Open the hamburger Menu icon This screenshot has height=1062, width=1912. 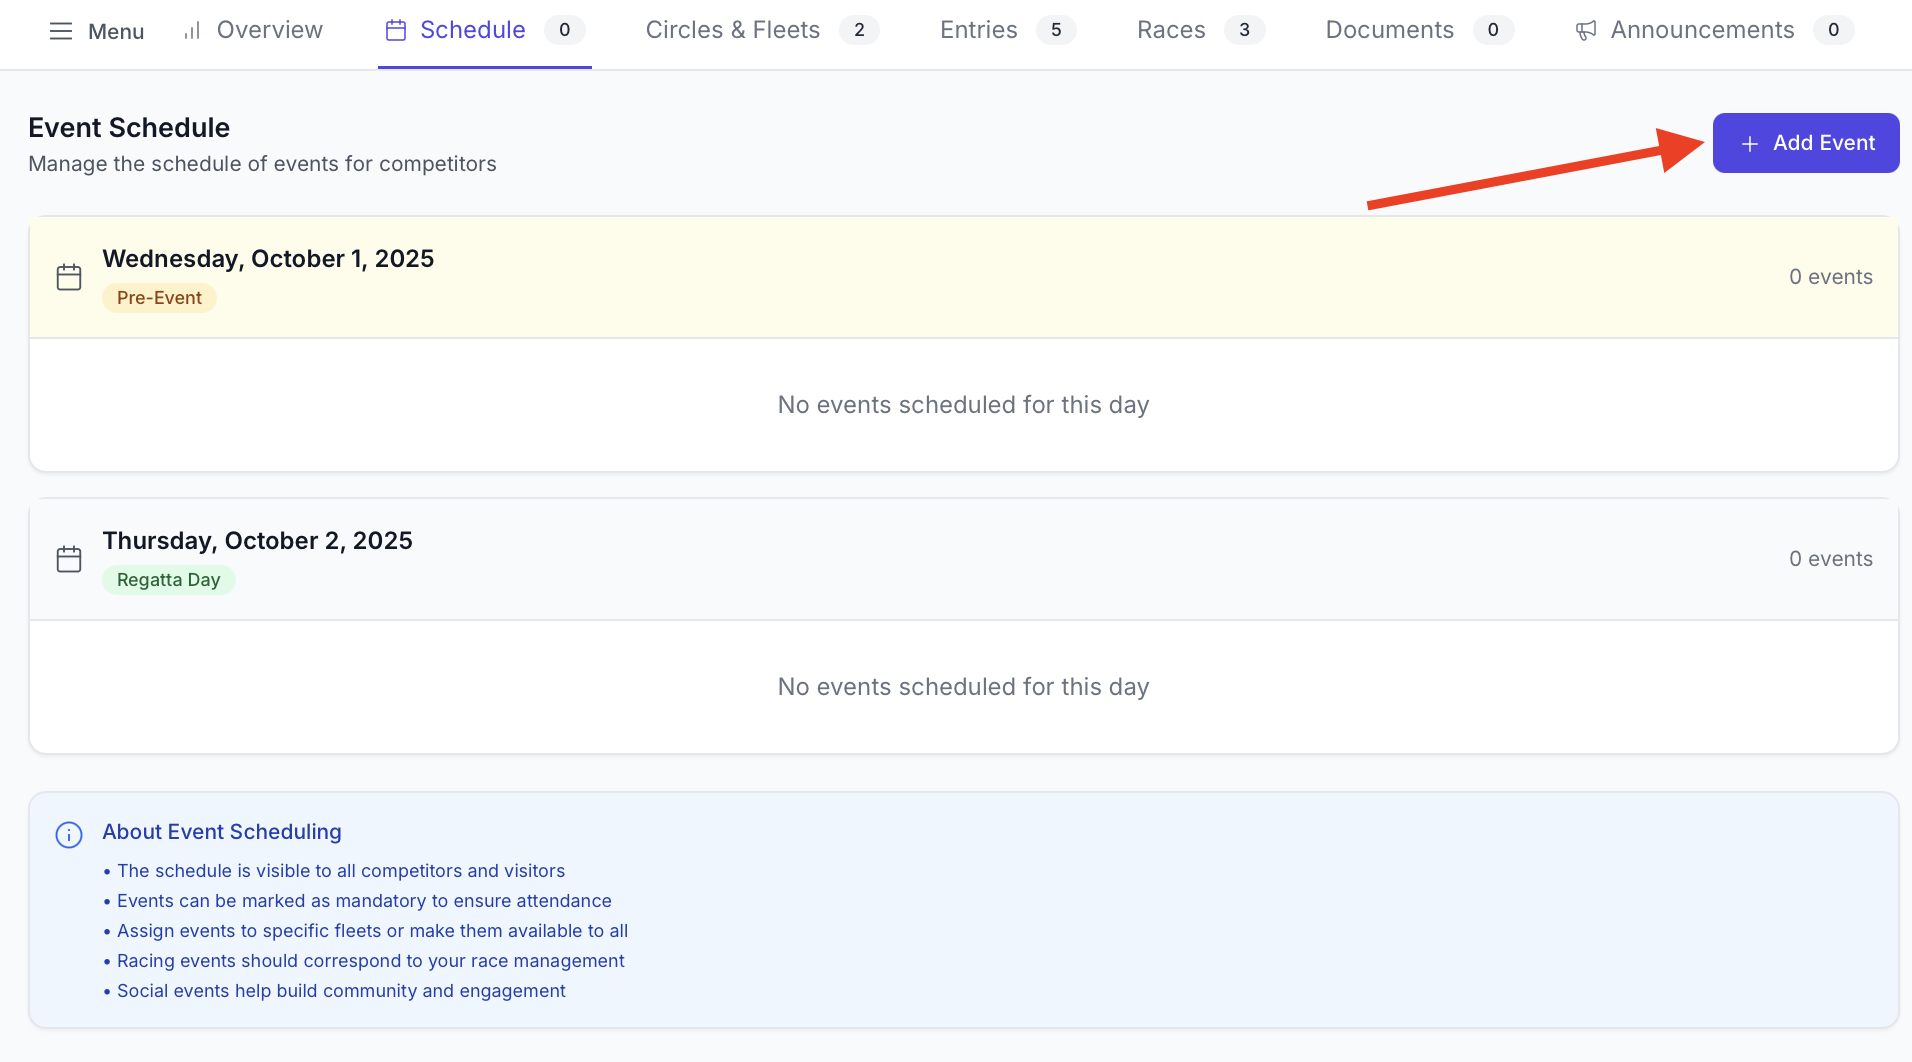pos(61,30)
